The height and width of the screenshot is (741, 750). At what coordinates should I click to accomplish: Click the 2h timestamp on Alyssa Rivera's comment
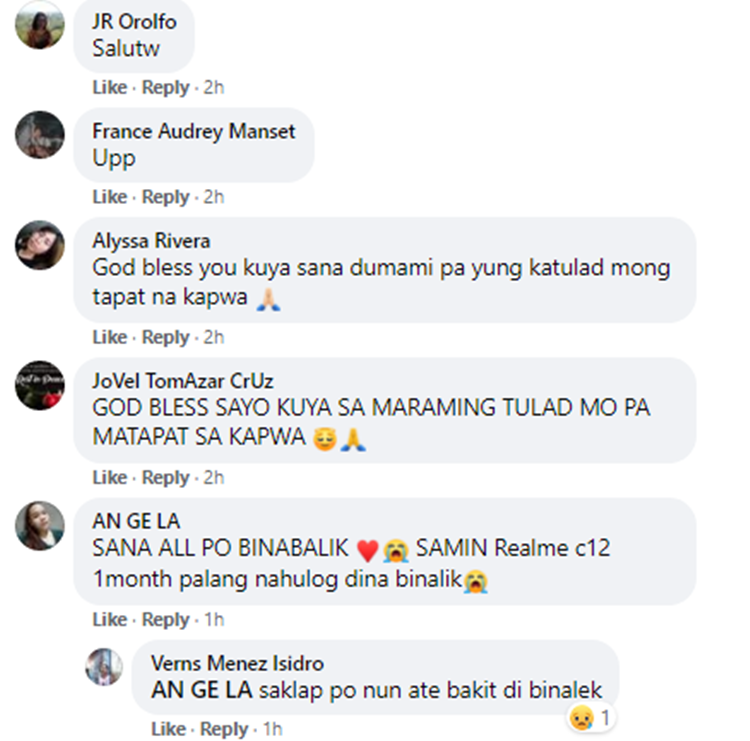[214, 337]
